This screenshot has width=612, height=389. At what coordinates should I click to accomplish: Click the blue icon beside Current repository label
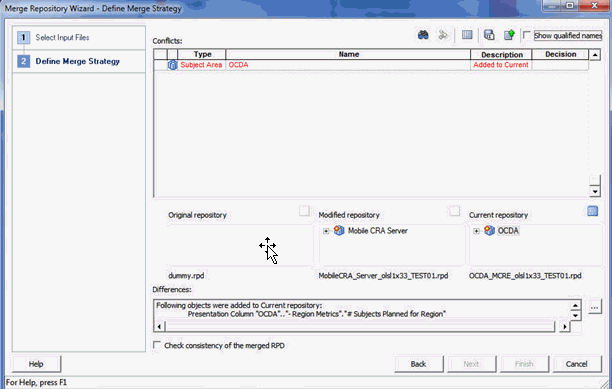point(592,211)
